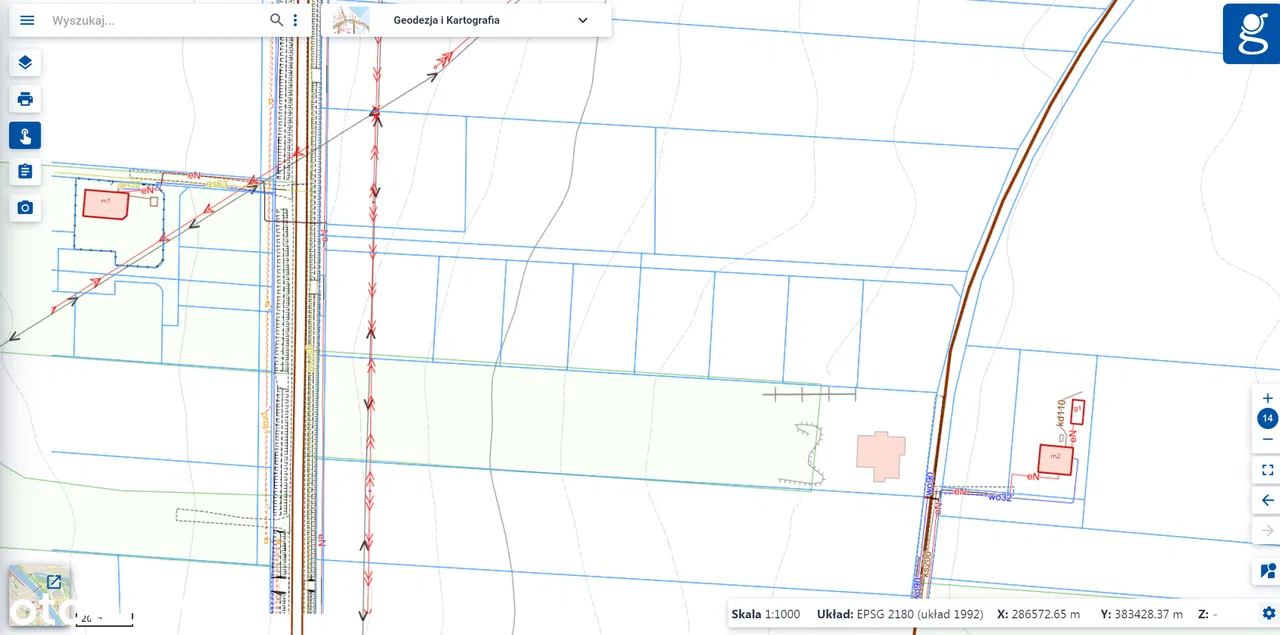
Task: Open the shapes map tools icon
Action: (x=1267, y=571)
